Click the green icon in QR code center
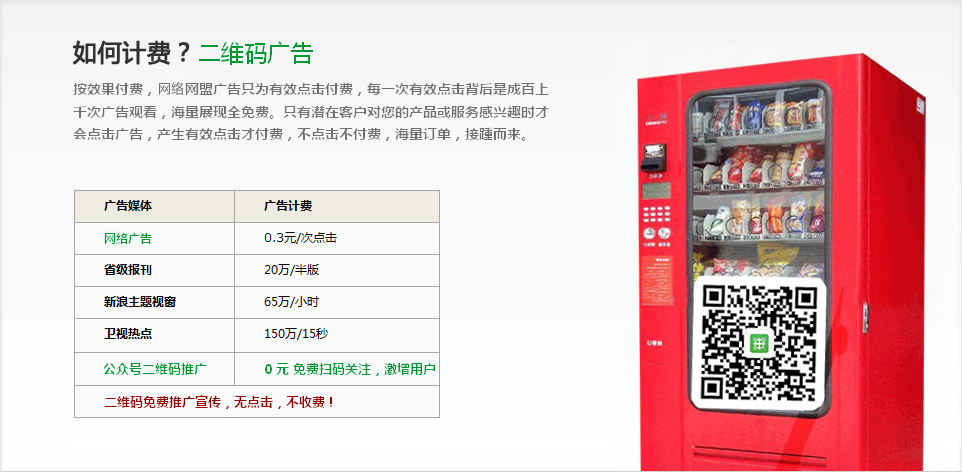This screenshot has width=962, height=472. pos(760,343)
